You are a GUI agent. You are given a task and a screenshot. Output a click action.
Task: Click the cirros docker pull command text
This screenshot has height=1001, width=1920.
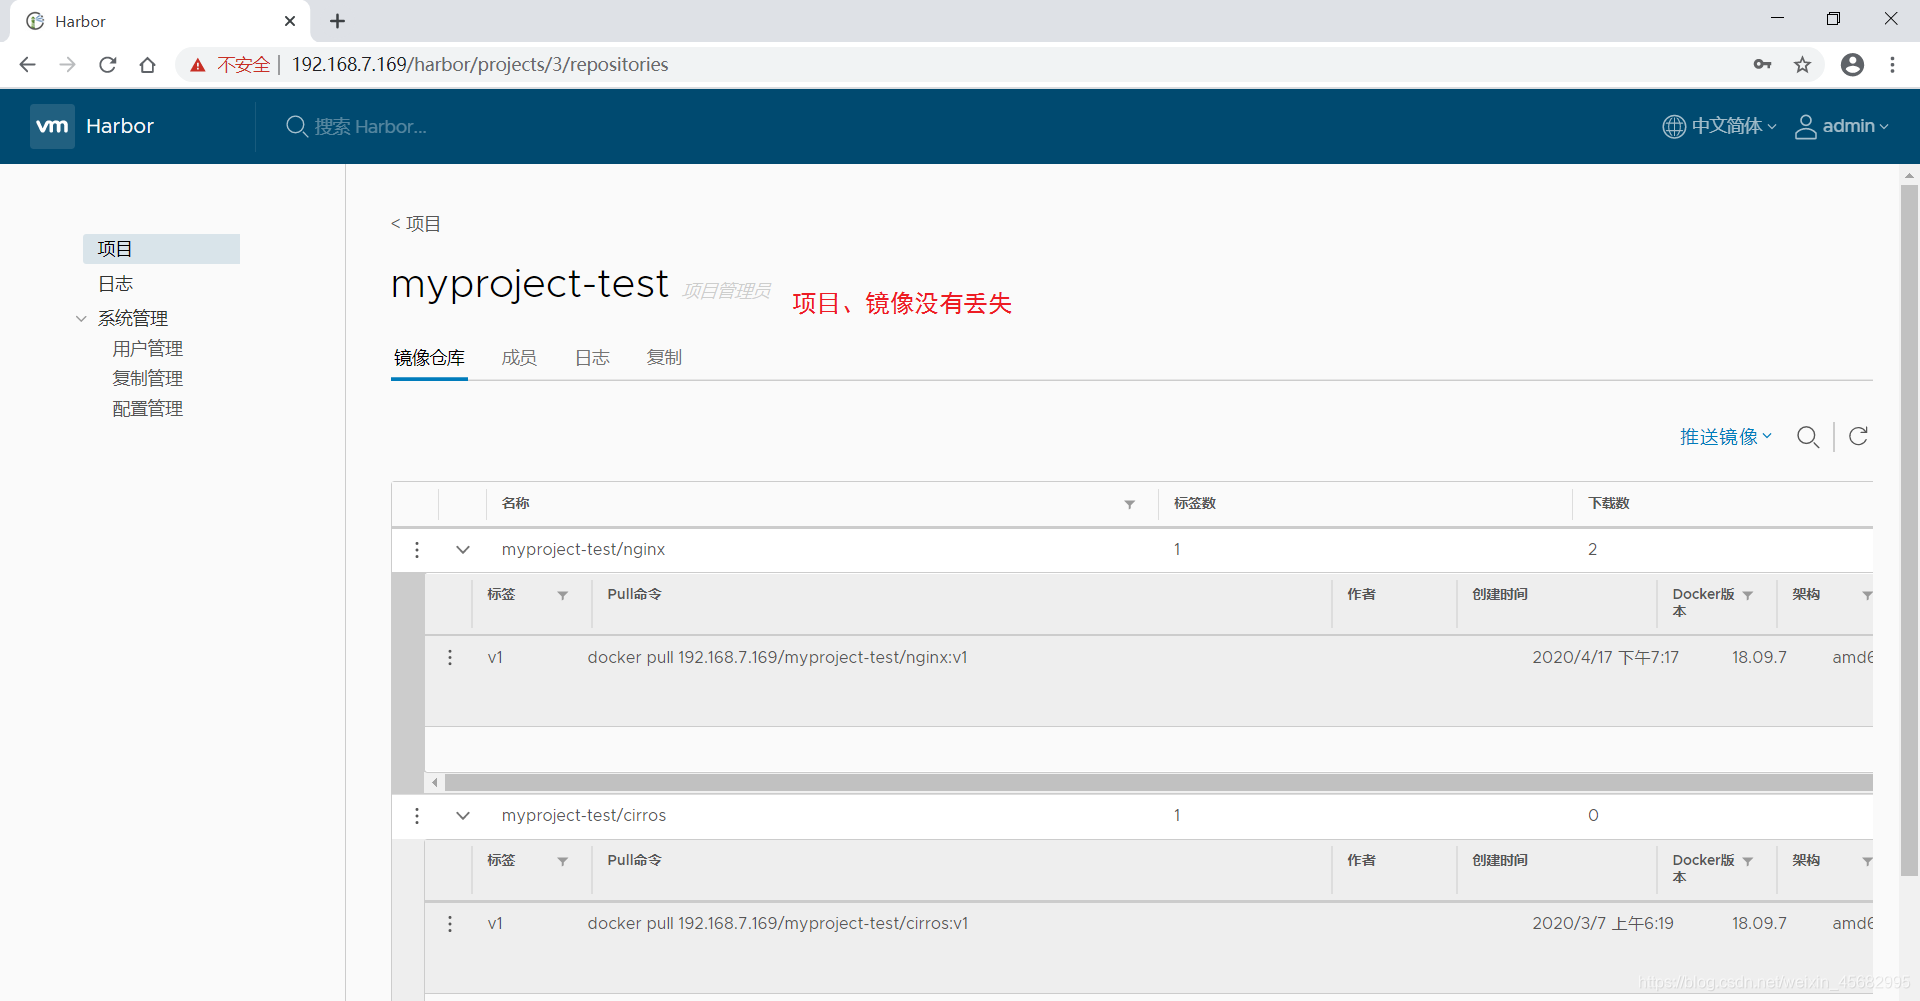777,923
